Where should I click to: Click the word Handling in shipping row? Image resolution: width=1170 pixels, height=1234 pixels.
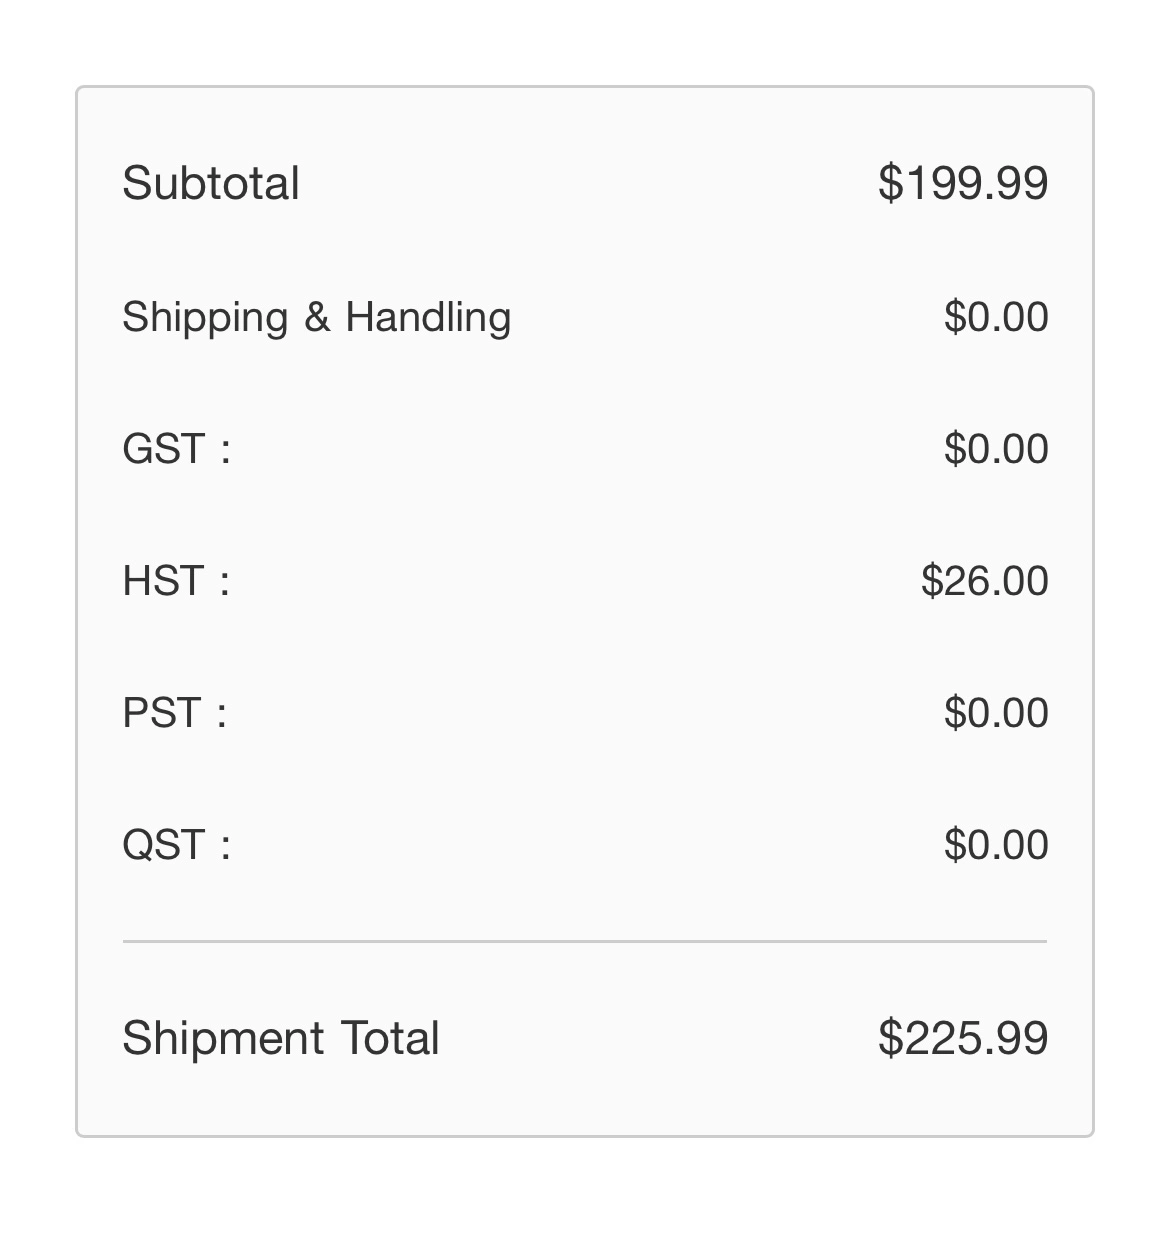click(428, 318)
